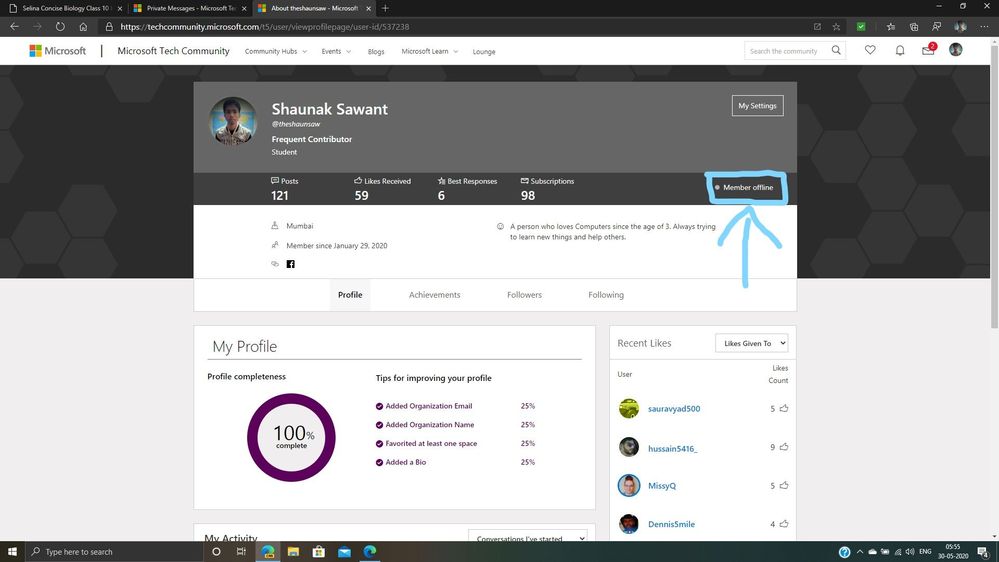Open browser Settings and more menu

pos(984,27)
